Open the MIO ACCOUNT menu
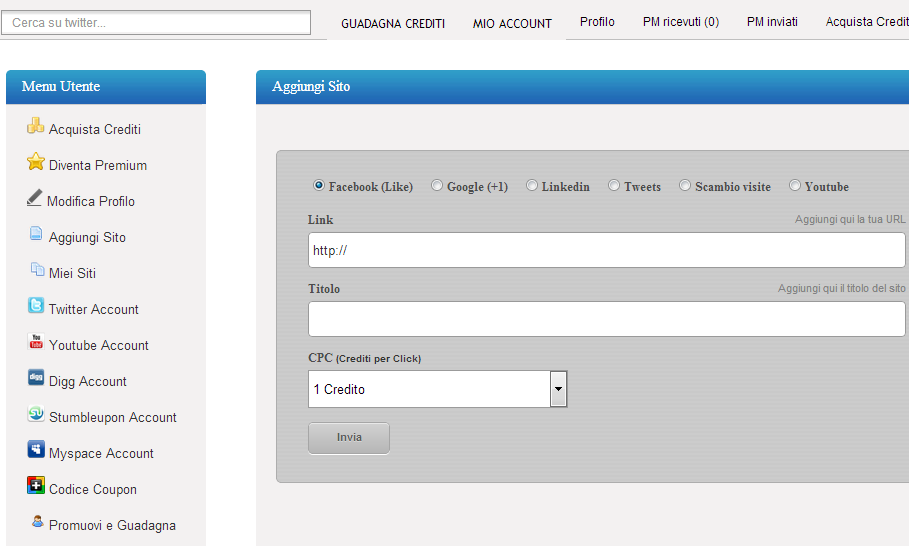Screen dimensions: 909x546 (x=512, y=24)
